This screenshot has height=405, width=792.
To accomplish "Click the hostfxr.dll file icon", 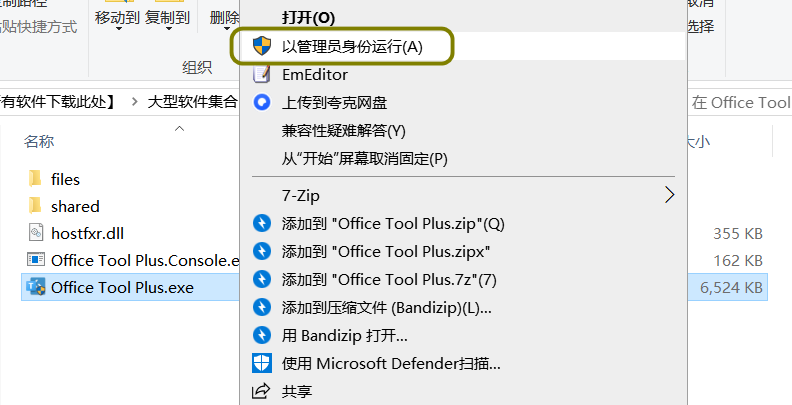I will [35, 233].
